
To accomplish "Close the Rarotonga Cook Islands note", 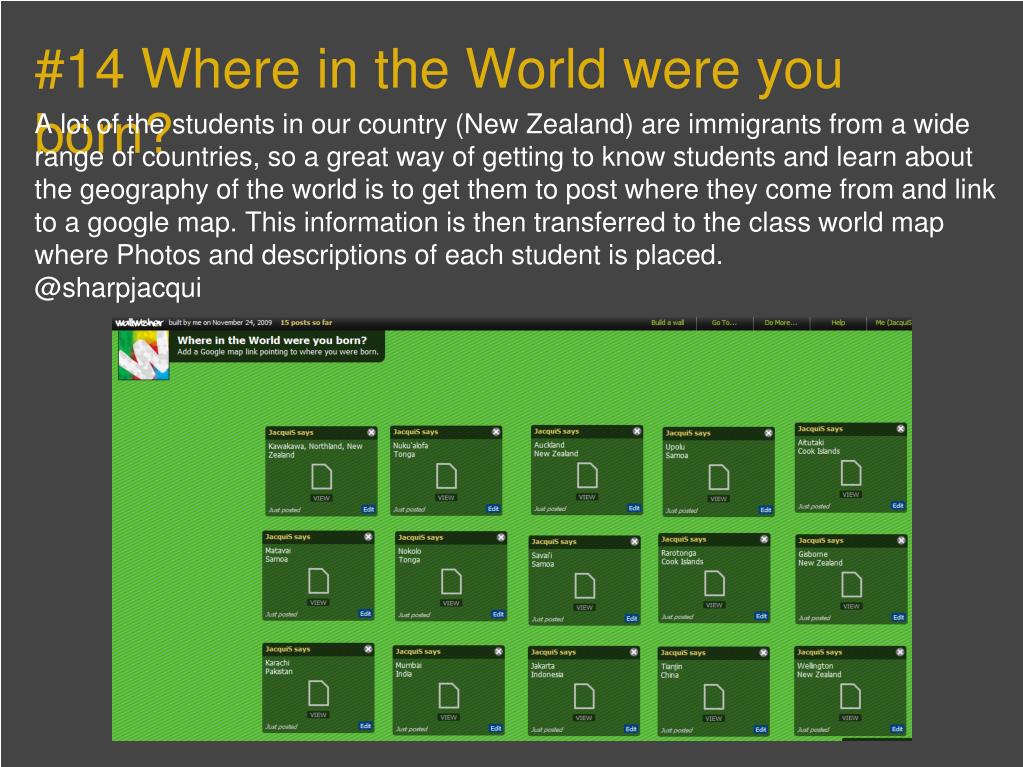I will (764, 539).
